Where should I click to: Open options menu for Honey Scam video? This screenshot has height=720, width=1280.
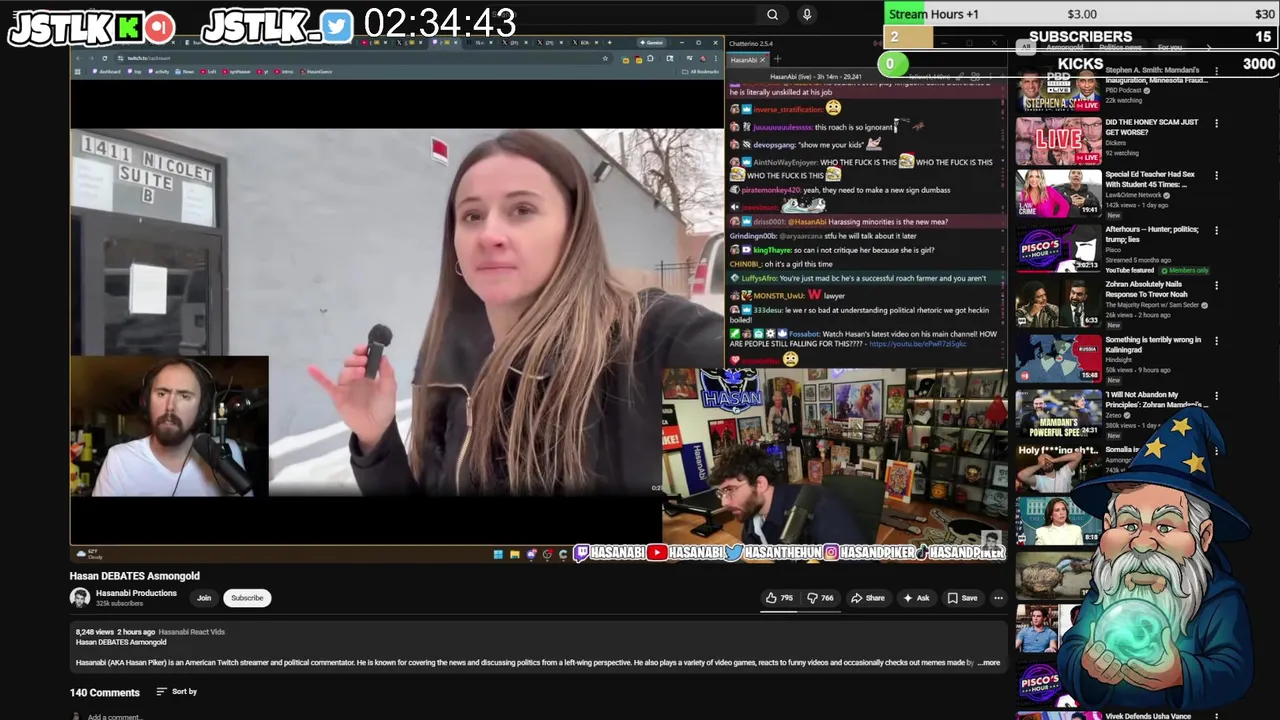pos(1216,123)
